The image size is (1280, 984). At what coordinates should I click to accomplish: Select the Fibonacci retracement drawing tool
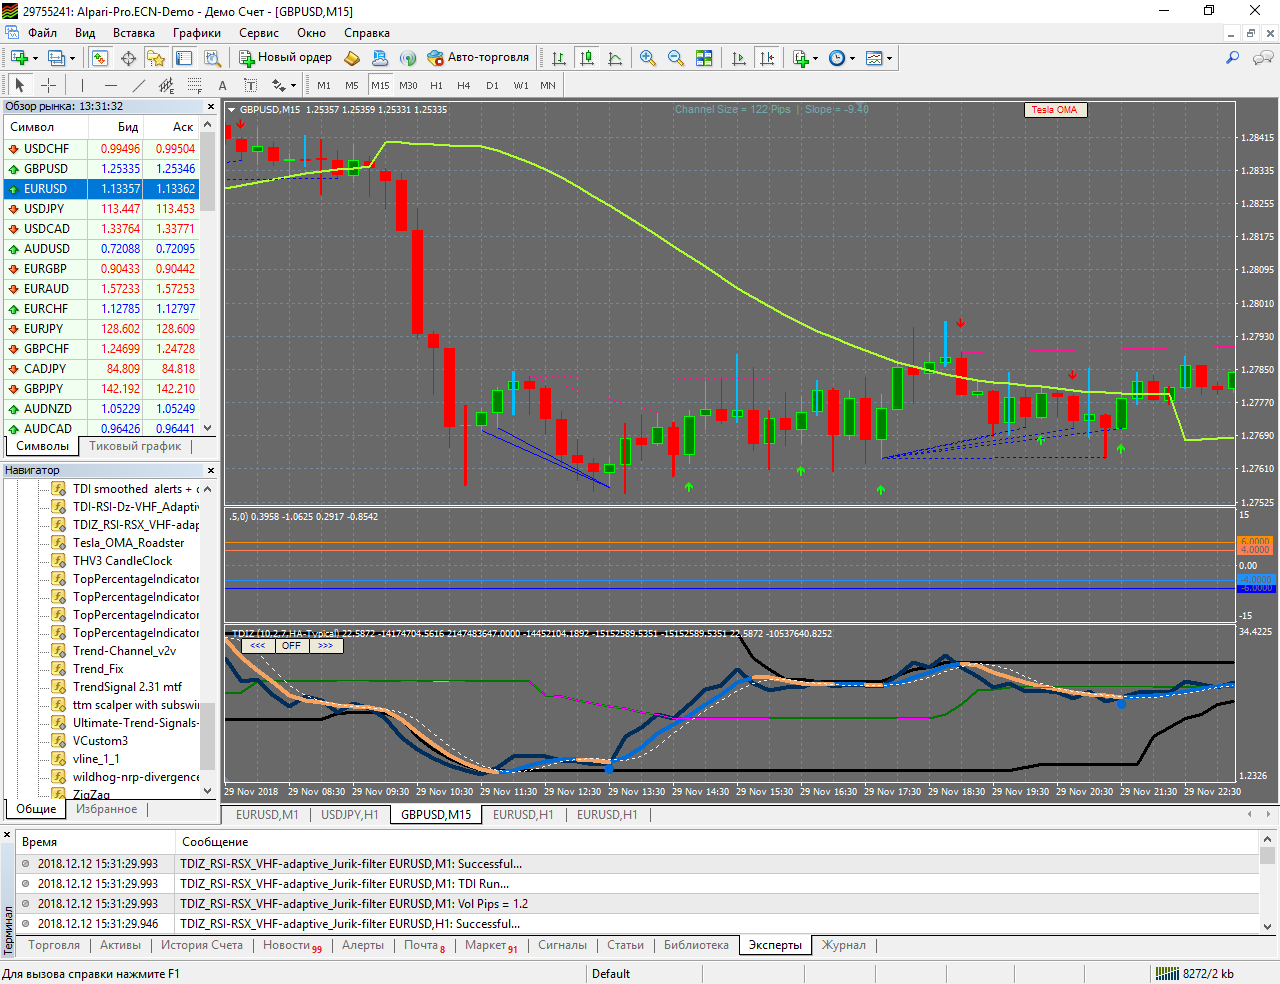coord(195,86)
